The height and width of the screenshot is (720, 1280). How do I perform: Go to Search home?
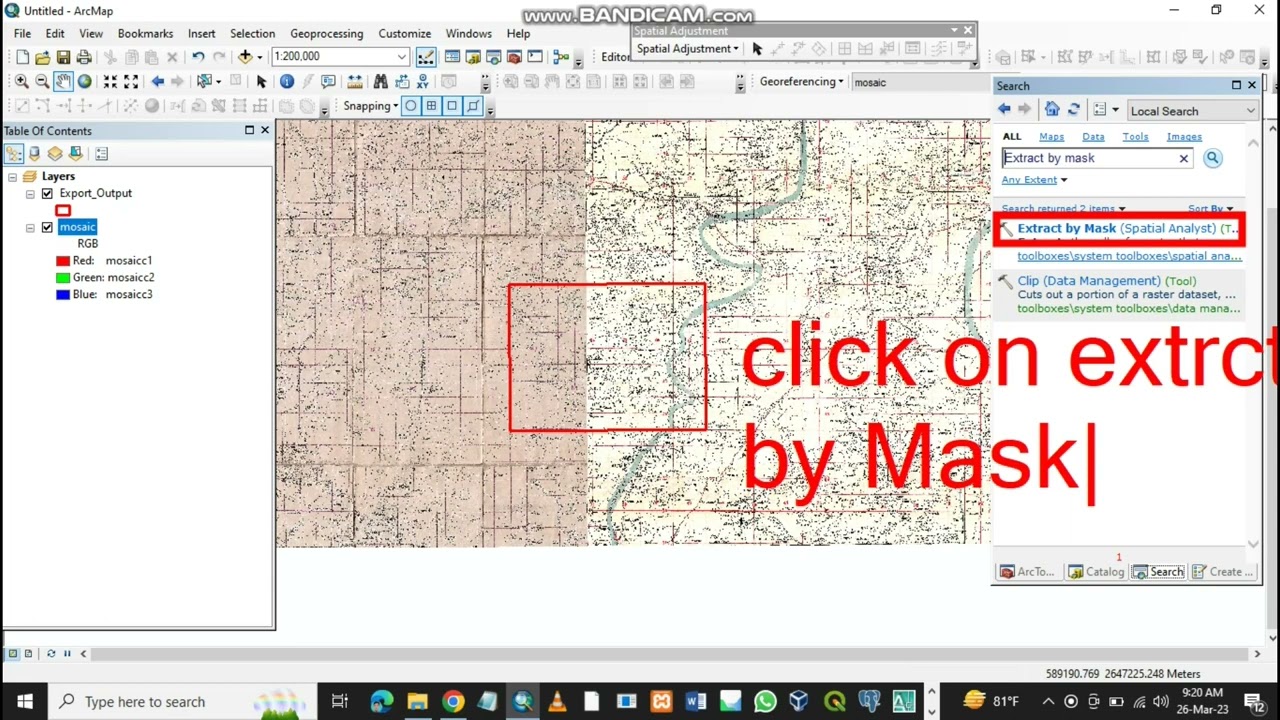[x=1052, y=110]
